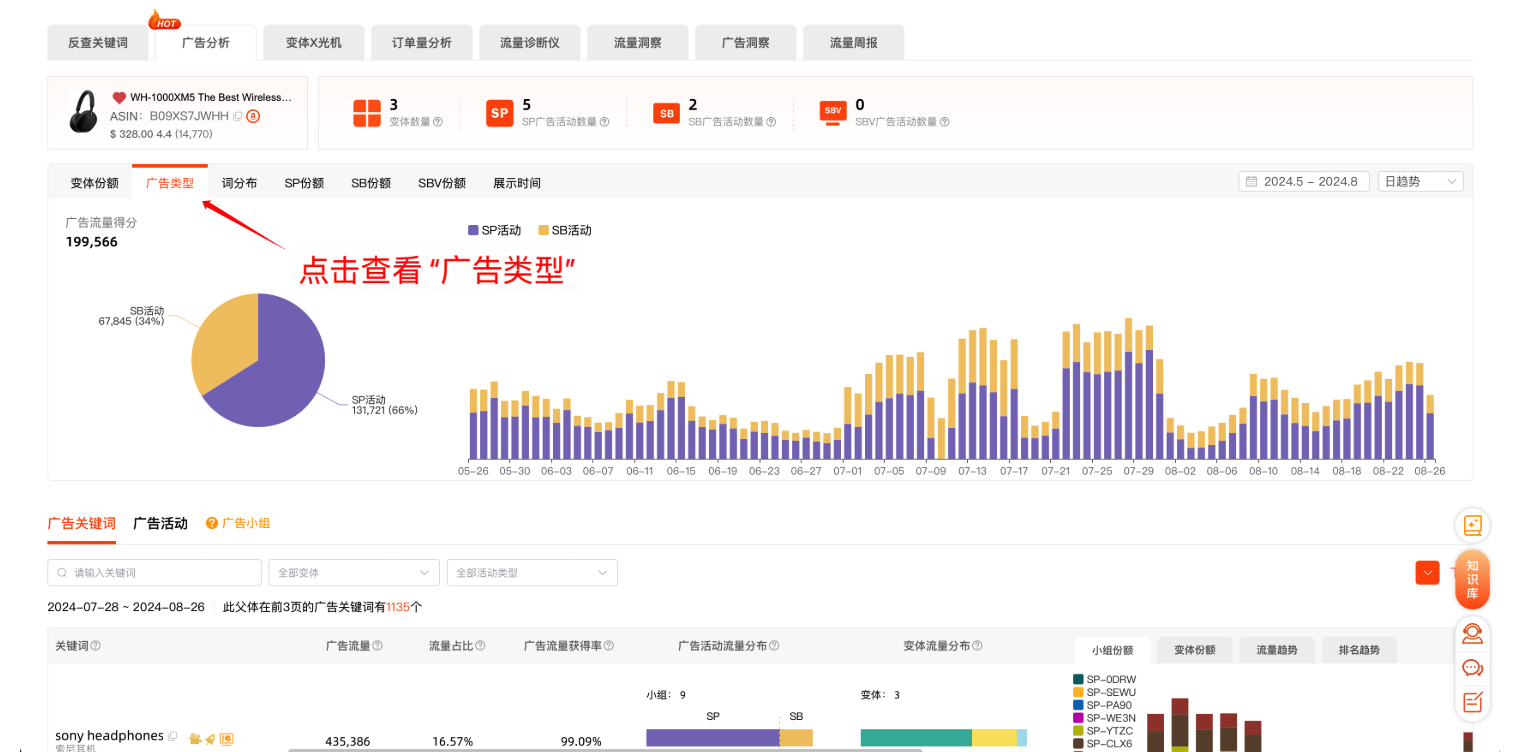Open the feedback note floating icon

coord(1472,702)
